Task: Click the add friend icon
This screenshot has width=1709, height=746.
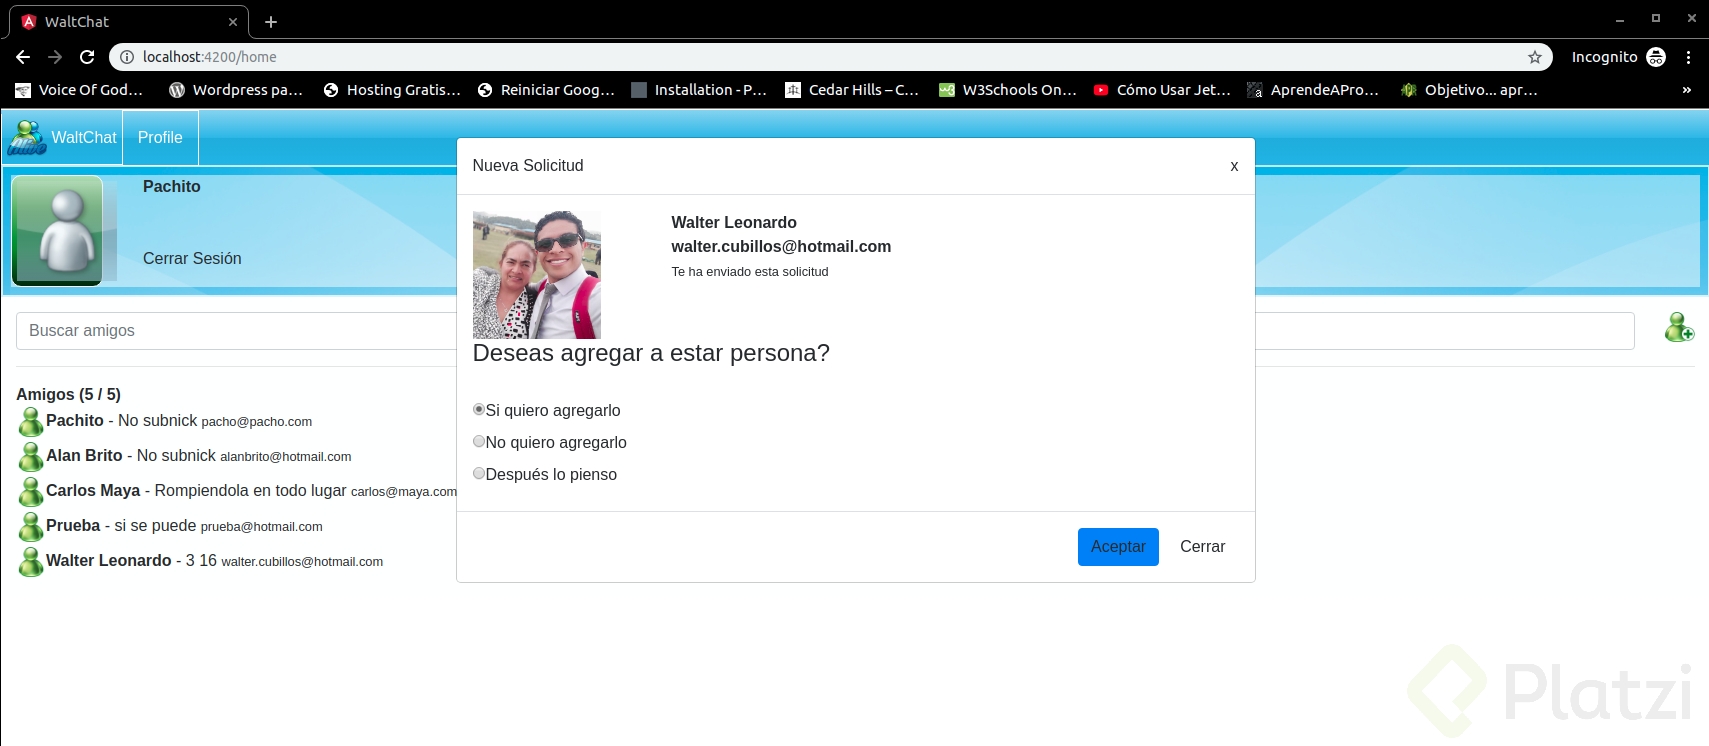Action: pos(1679,327)
